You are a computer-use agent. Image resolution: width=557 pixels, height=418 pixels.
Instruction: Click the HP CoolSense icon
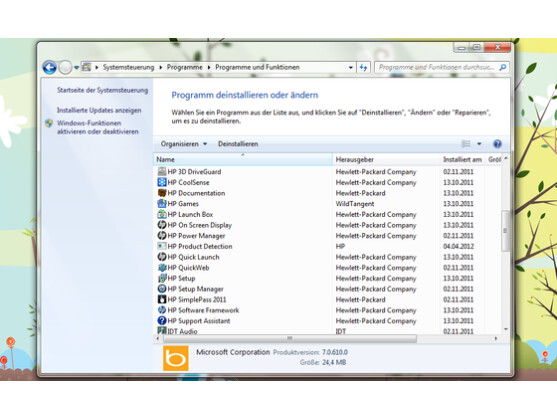[162, 182]
